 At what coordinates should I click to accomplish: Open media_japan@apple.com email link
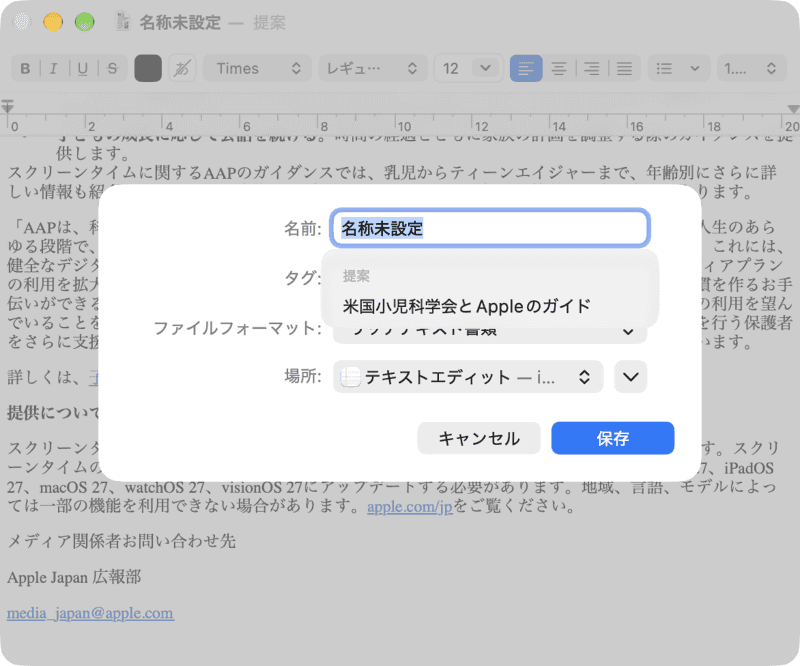90,613
